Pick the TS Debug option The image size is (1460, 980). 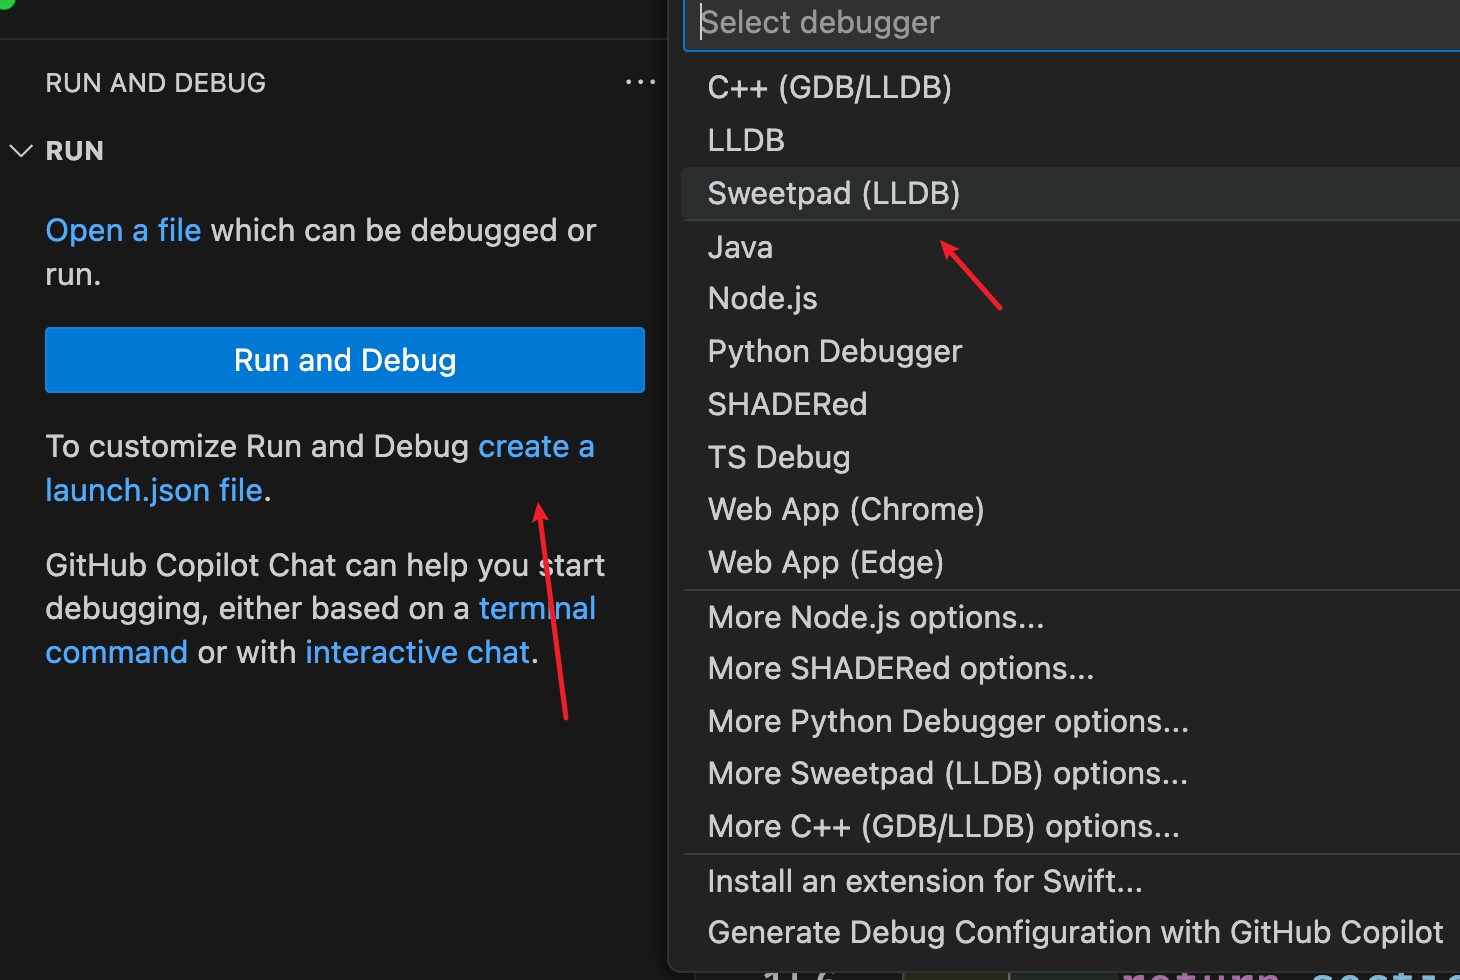tap(778, 458)
